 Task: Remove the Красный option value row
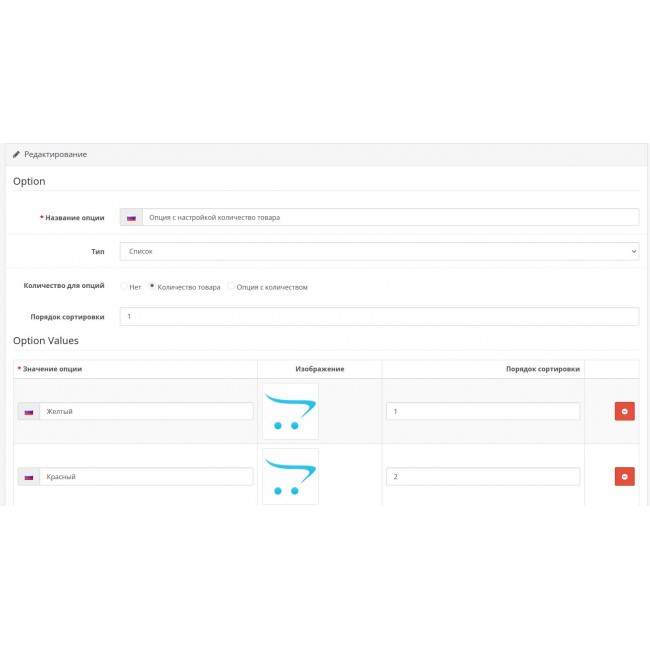coord(624,477)
